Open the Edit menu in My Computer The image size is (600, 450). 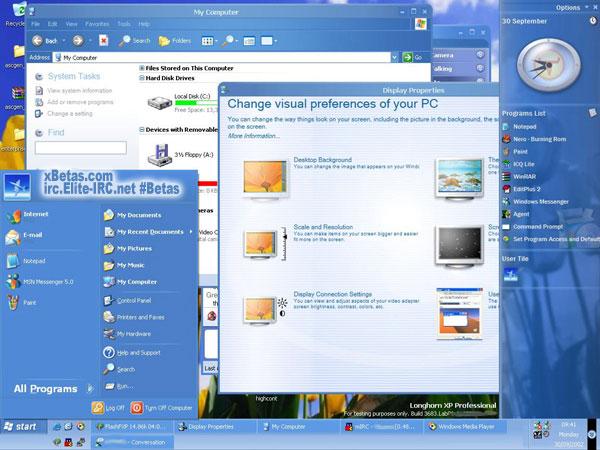52,24
